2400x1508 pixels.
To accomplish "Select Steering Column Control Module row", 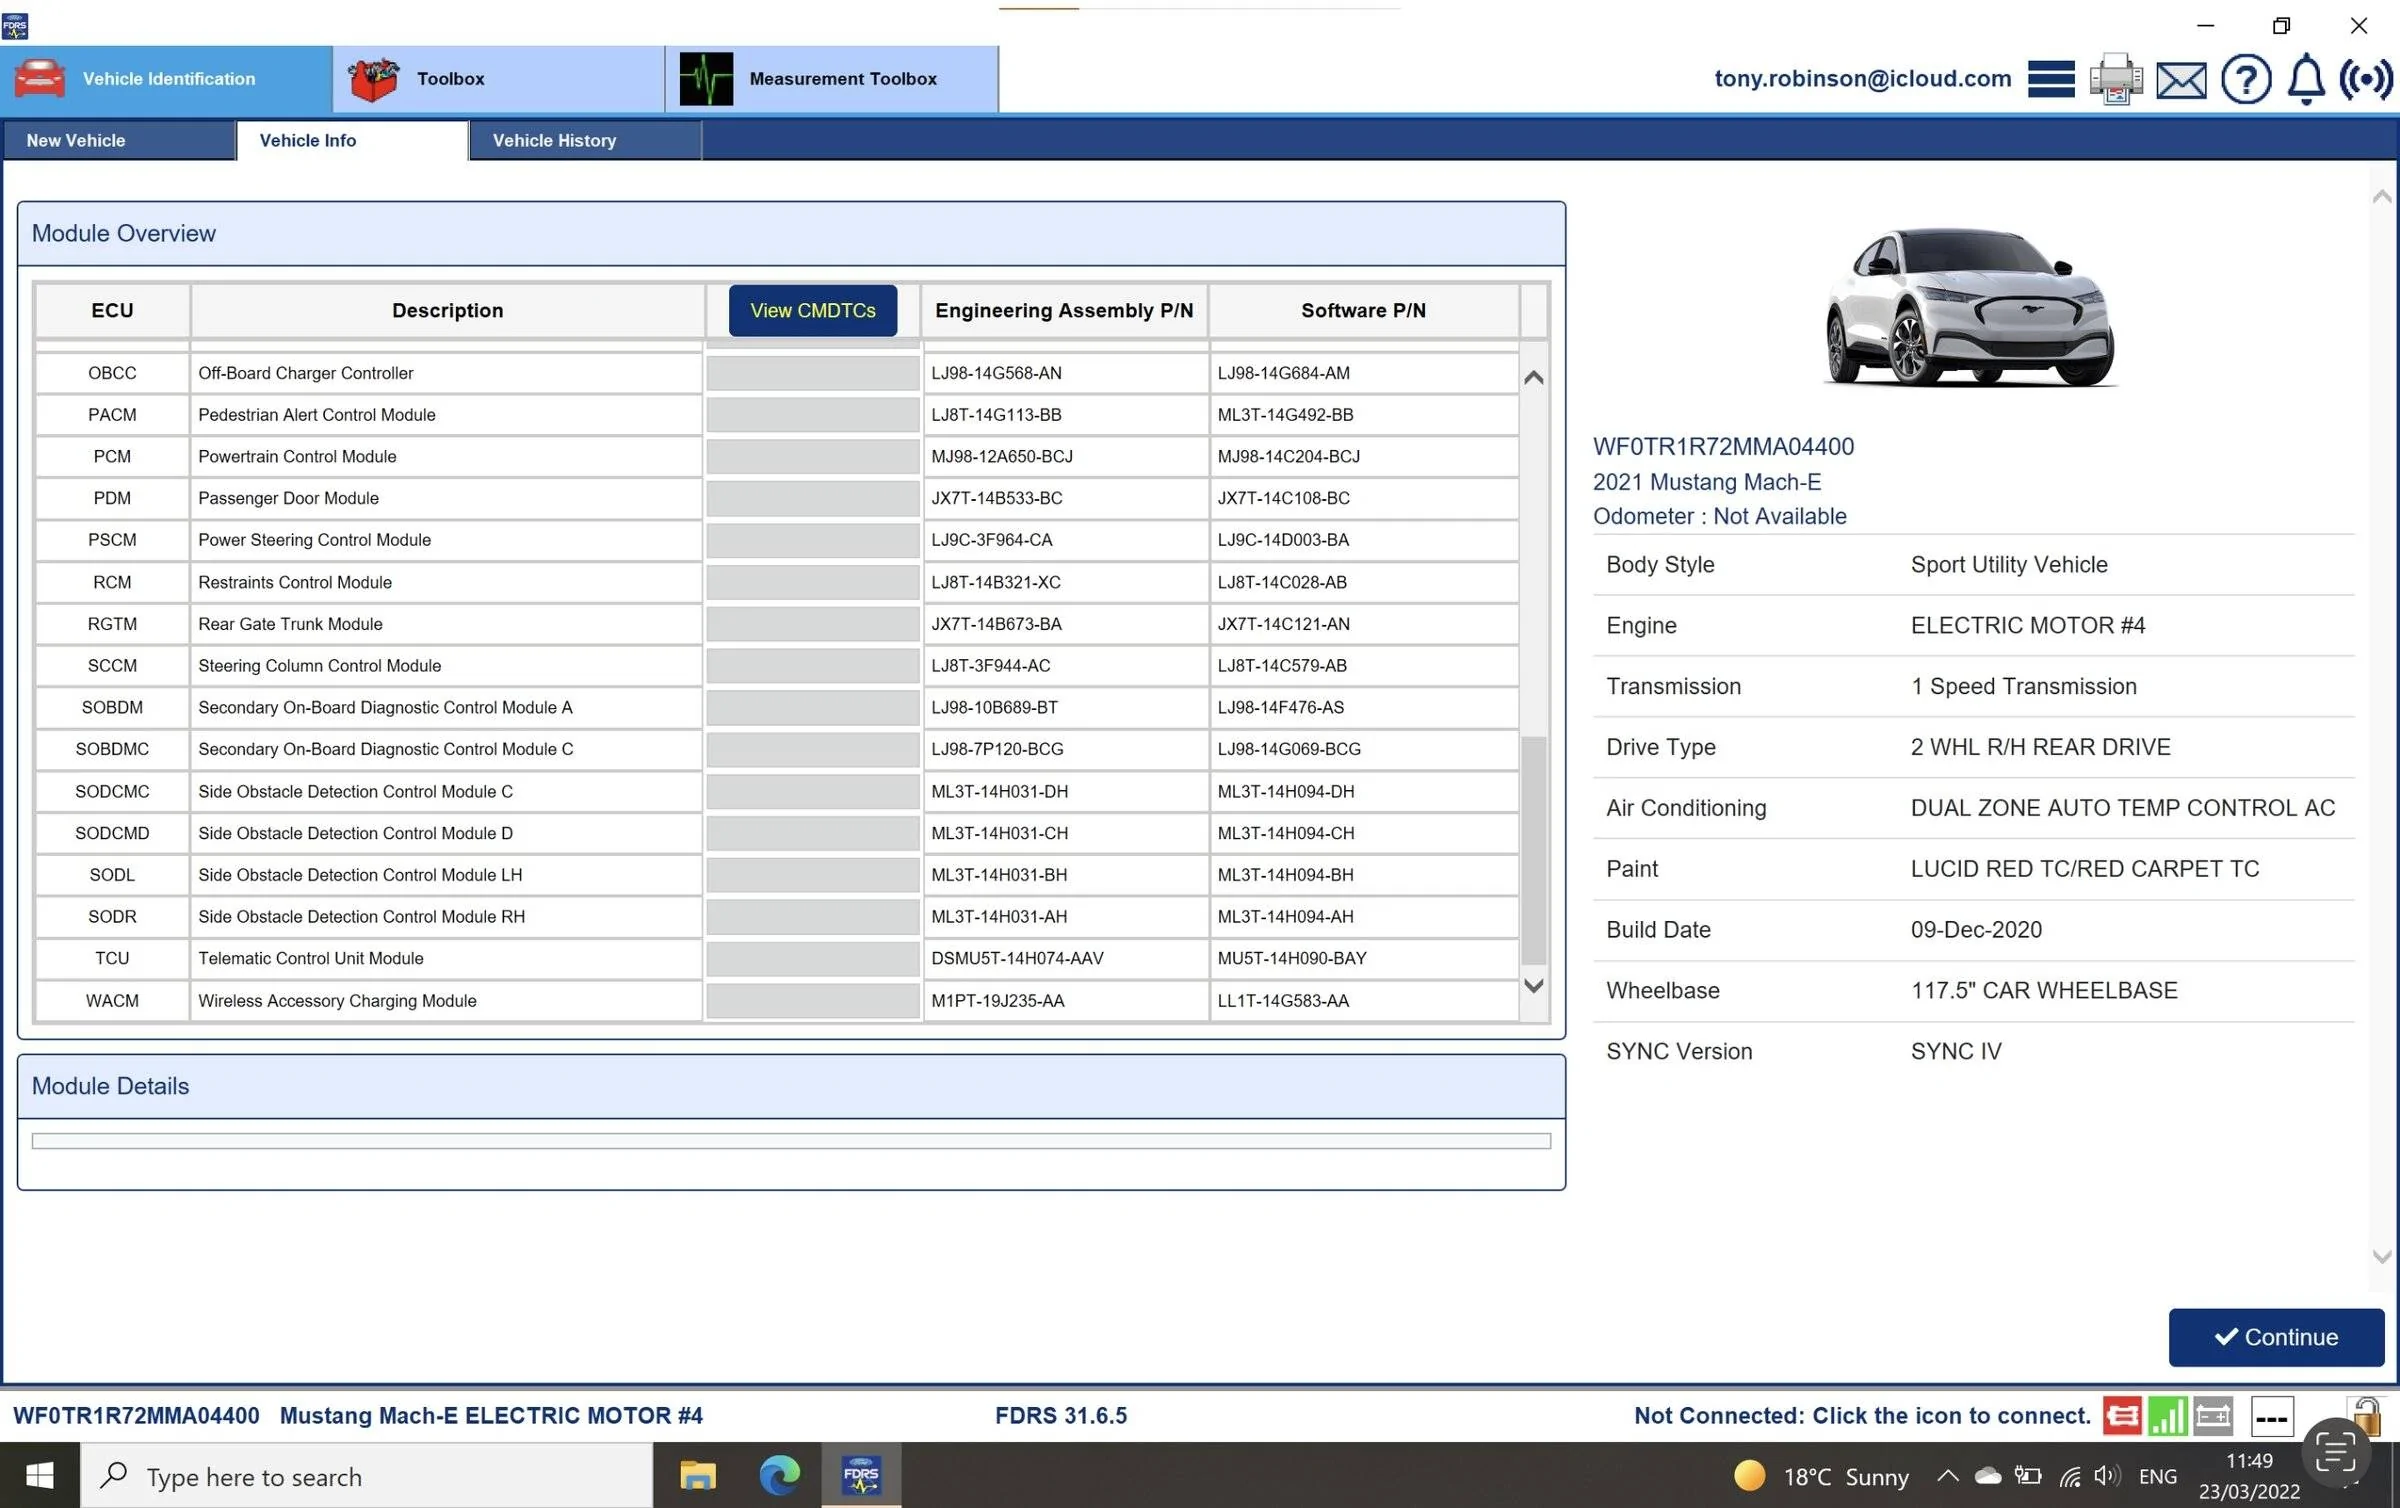I will (777, 666).
